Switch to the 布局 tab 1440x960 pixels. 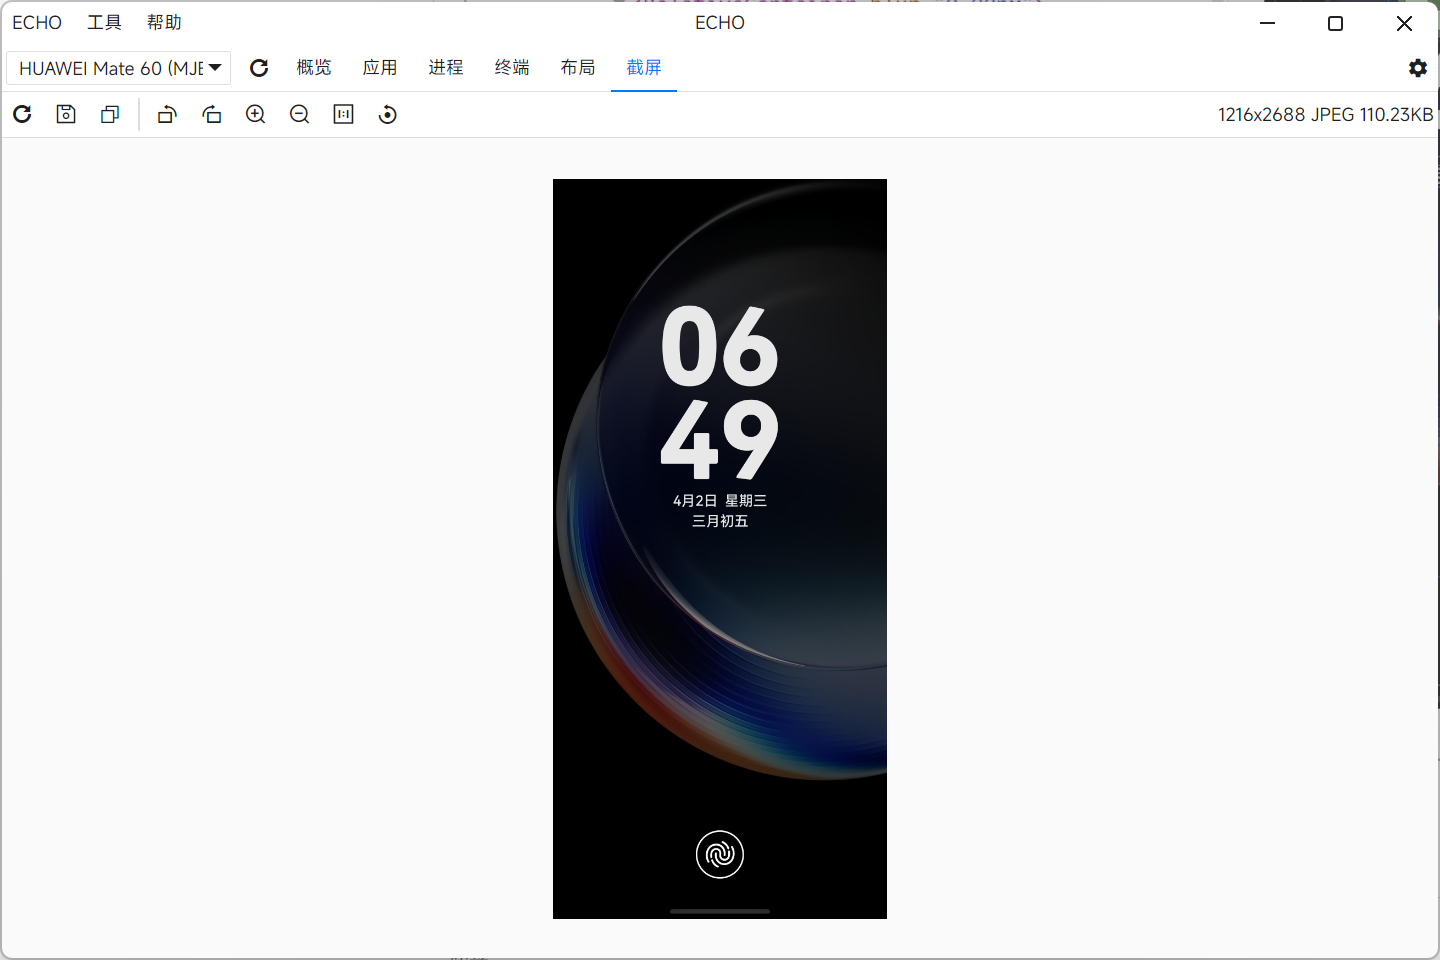(x=578, y=68)
